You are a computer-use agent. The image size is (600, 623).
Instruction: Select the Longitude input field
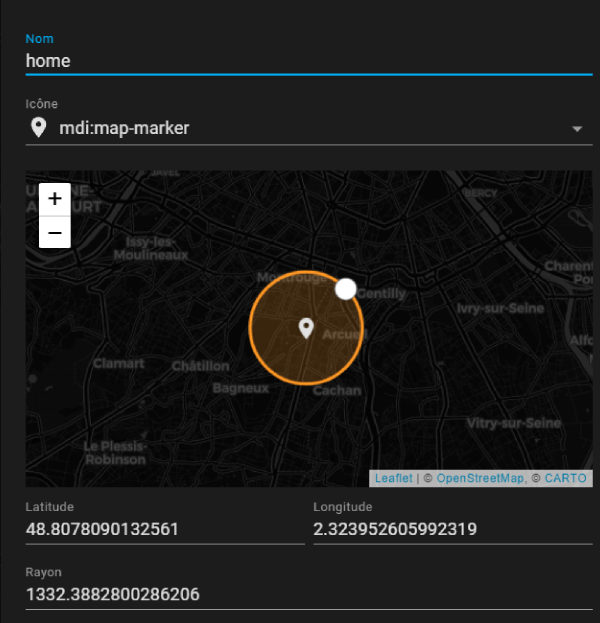[452, 529]
